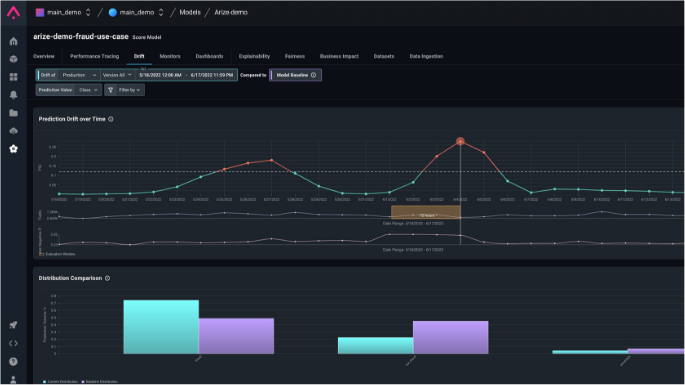685x385 pixels.
Task: Click the info icon beside Prediction Drift over Time
Action: click(111, 119)
